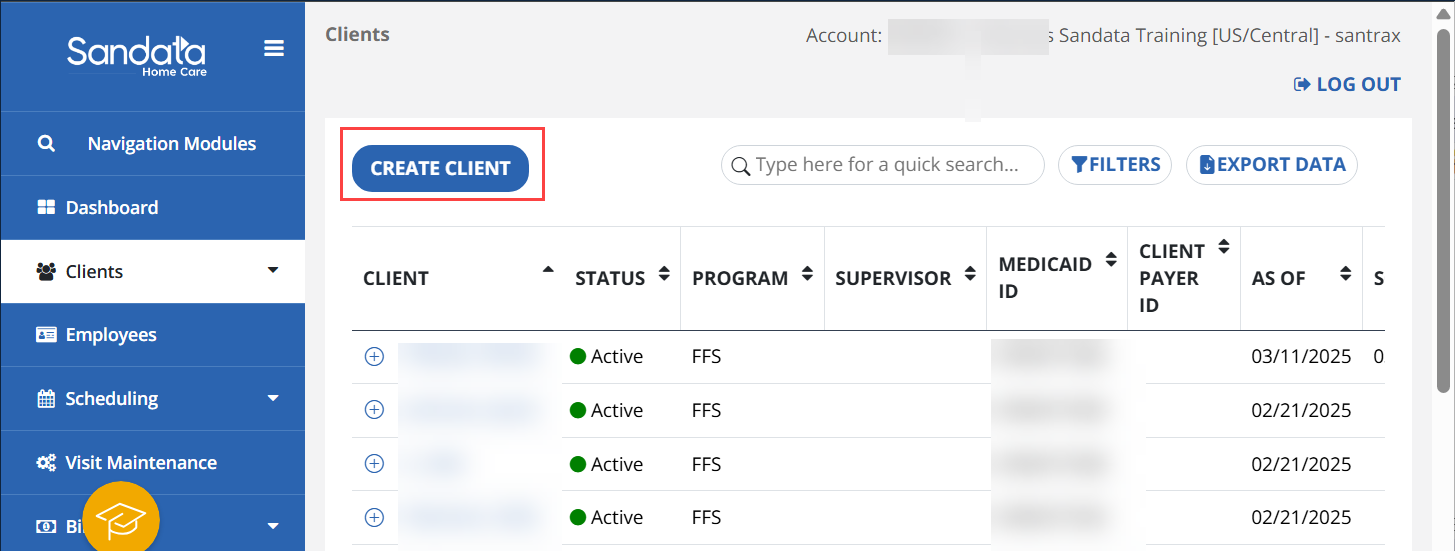1455x551 pixels.
Task: Expand the second client row plus icon
Action: point(374,410)
